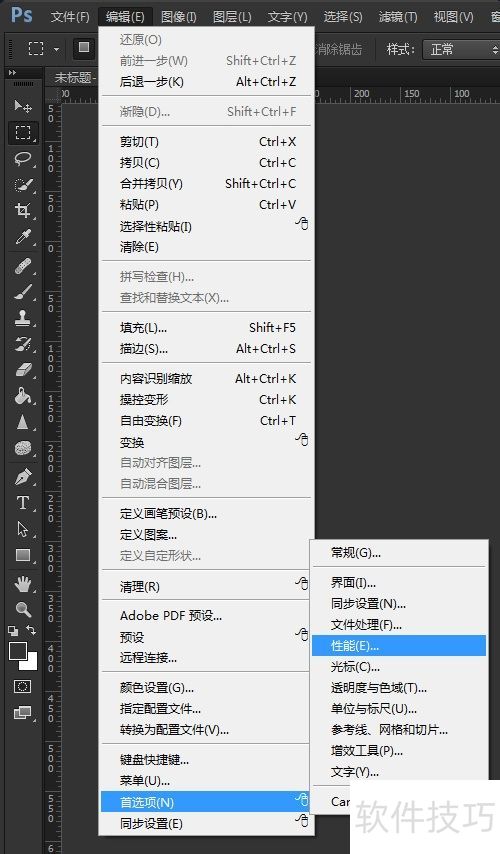The height and width of the screenshot is (854, 500).
Task: Select the Spot Healing Brush tool
Action: pyautogui.click(x=22, y=267)
